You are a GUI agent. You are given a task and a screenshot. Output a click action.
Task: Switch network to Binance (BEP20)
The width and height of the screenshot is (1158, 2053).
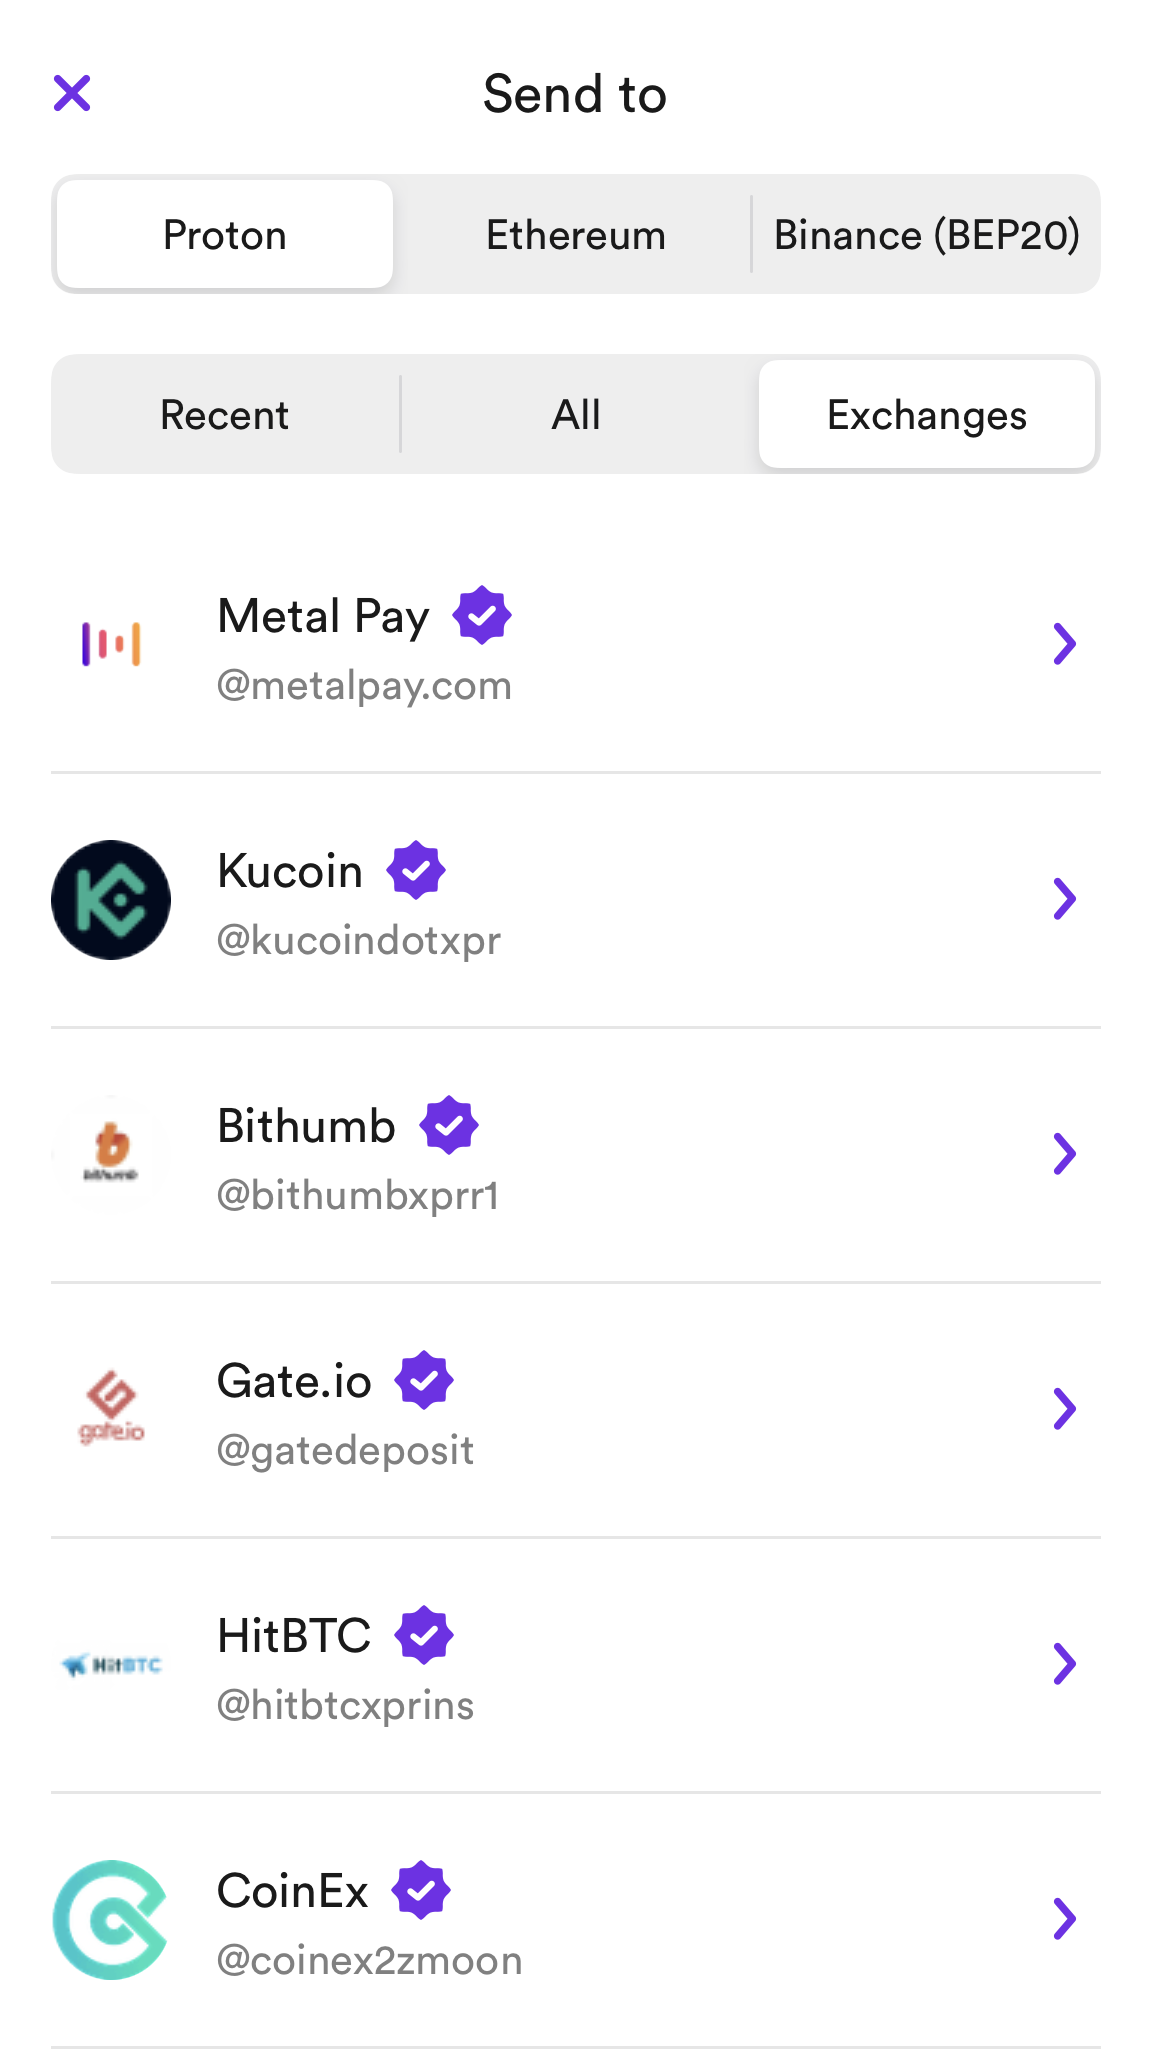(927, 235)
